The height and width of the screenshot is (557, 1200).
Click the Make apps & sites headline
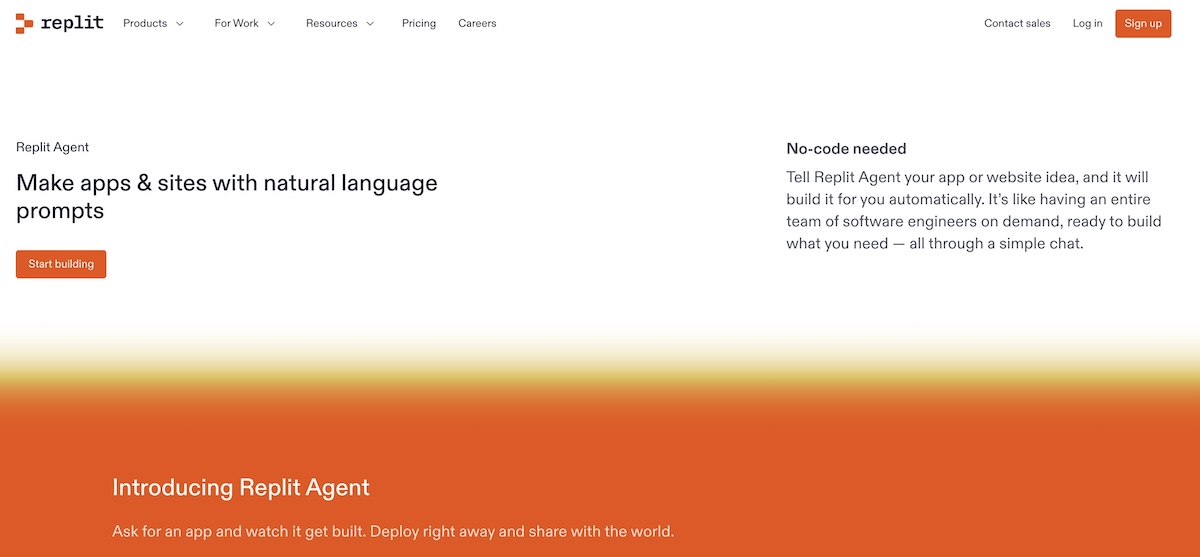227,197
